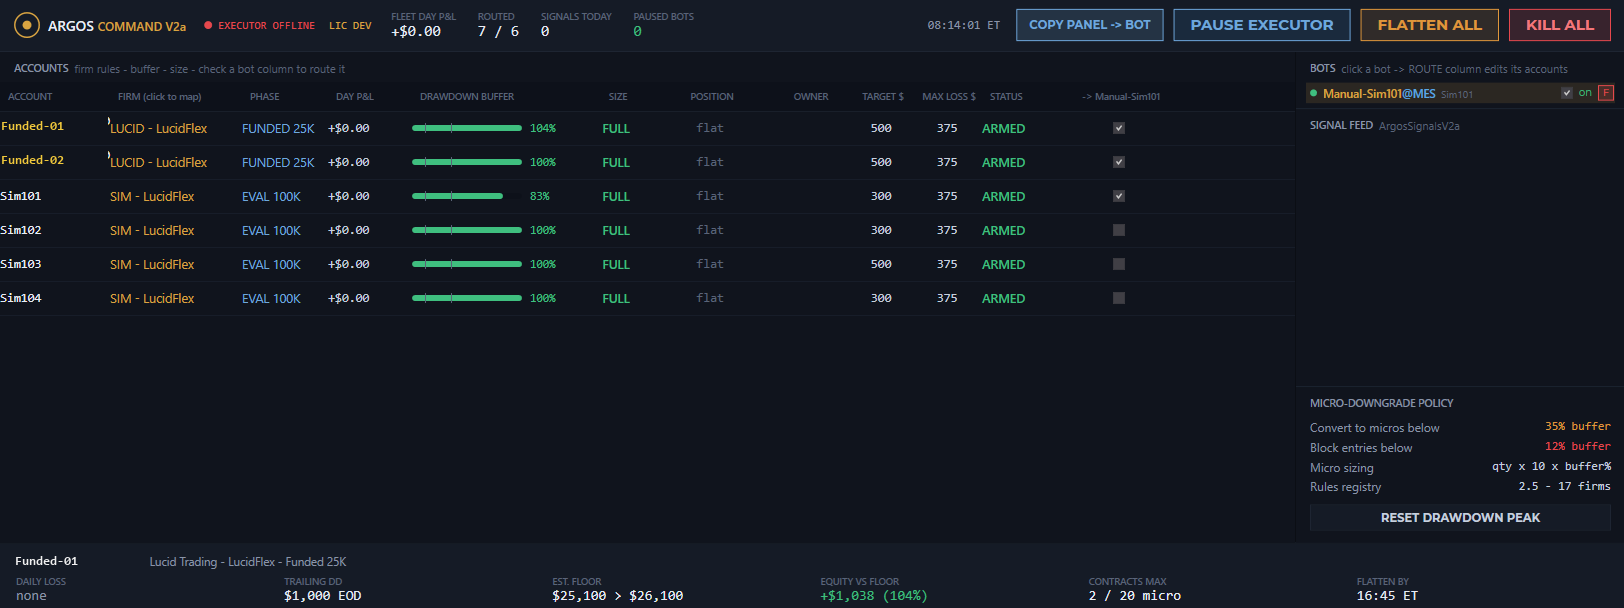Click EVAL 100K phase in Sim102 row

(271, 231)
